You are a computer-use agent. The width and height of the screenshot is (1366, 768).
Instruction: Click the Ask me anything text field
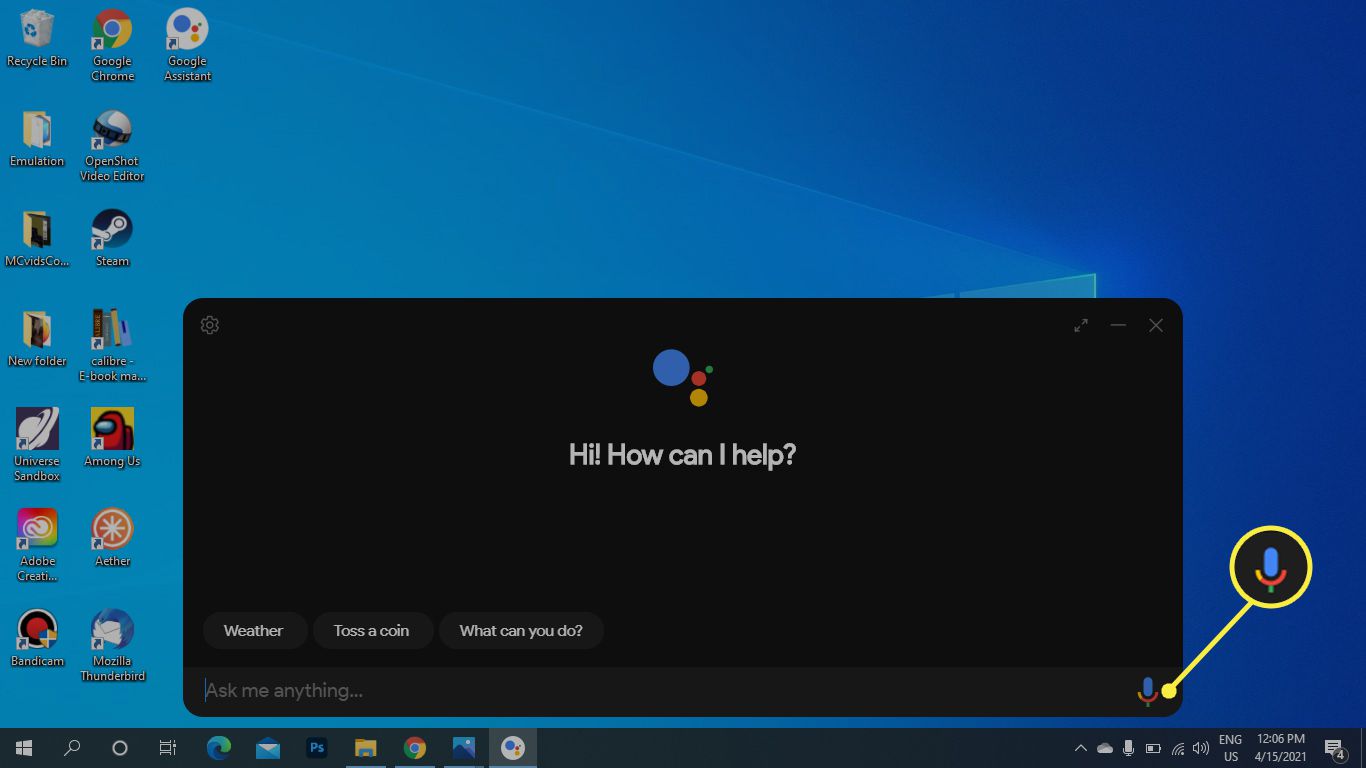click(650, 690)
